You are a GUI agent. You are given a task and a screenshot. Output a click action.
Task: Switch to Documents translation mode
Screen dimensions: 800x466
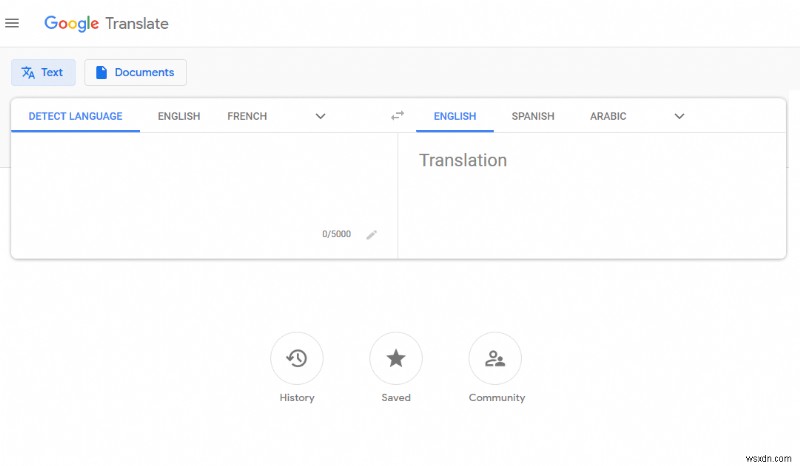(135, 72)
